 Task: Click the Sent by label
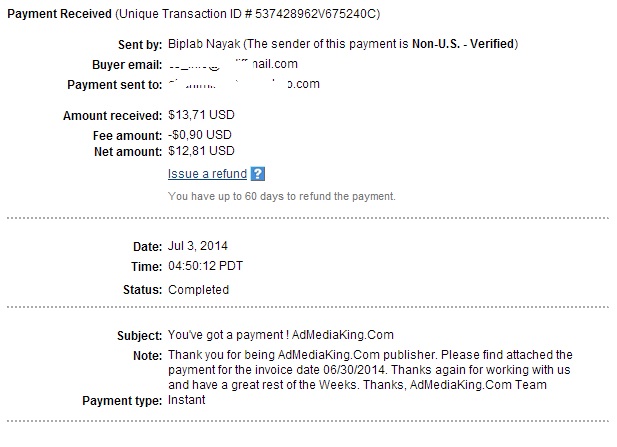click(140, 45)
